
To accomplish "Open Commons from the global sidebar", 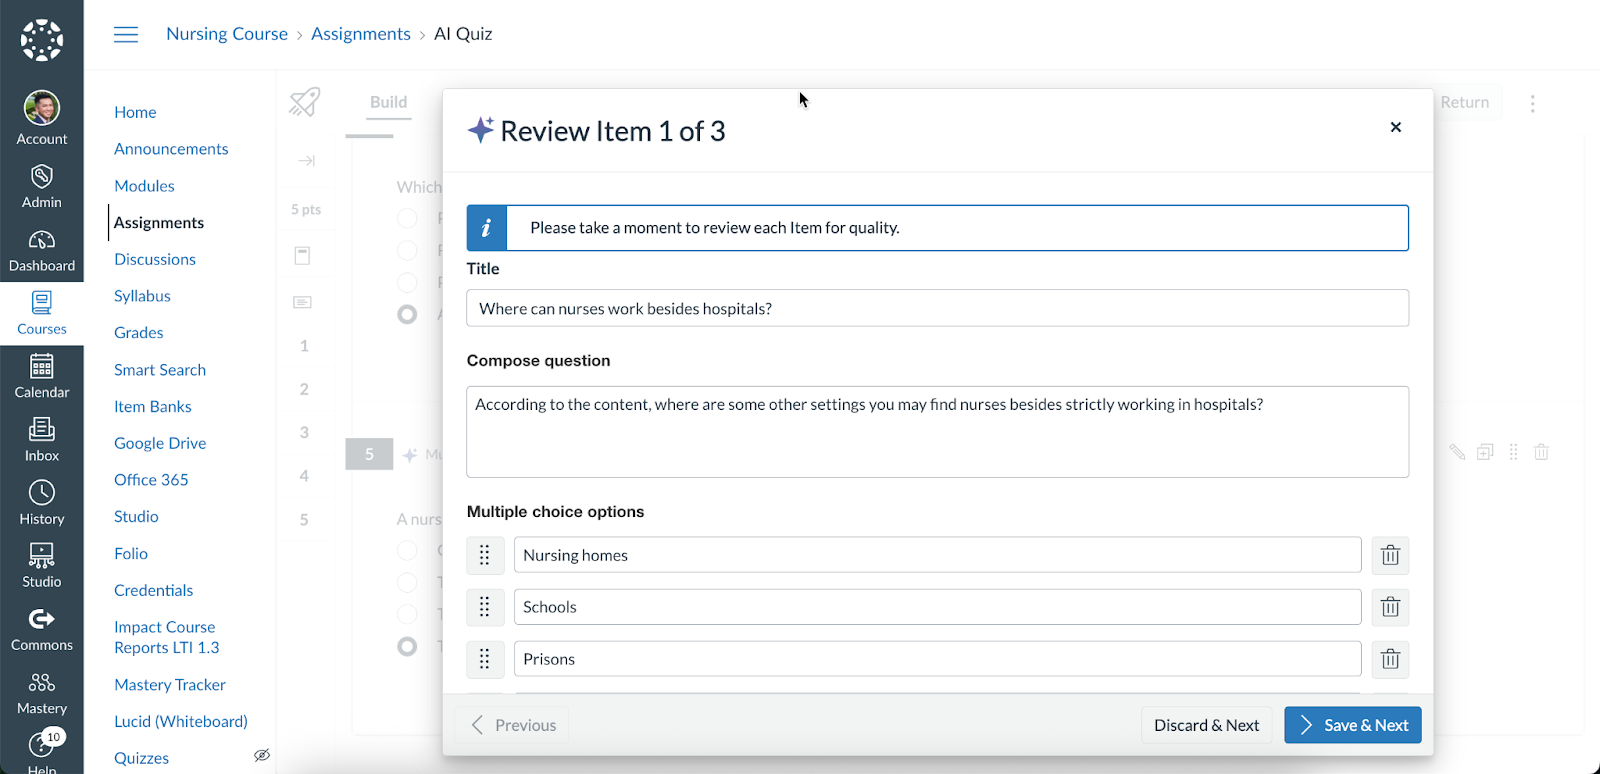I will pyautogui.click(x=42, y=630).
